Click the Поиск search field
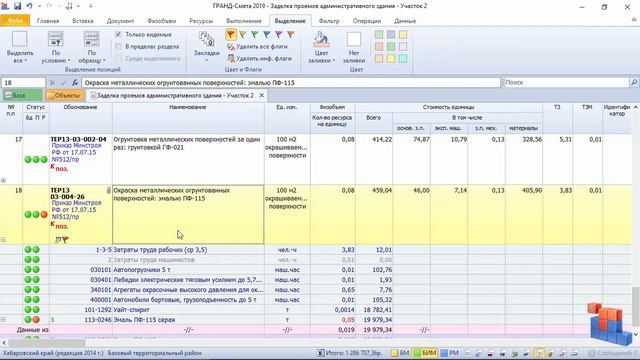Image resolution: width=640 pixels, height=360 pixels. pos(567,82)
